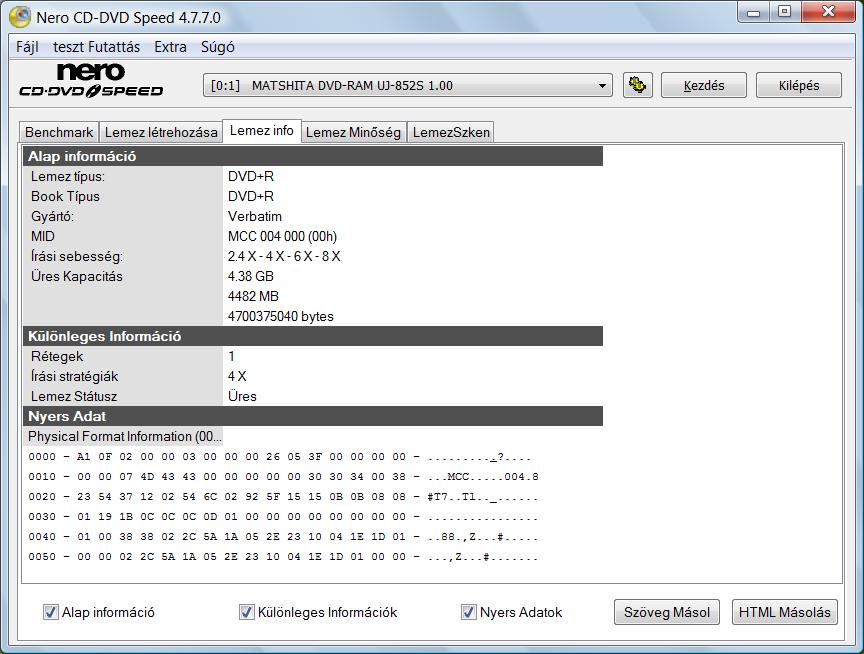Screen dimensions: 864x654
Task: Click the hex row starting with 0010
Action: 283,477
